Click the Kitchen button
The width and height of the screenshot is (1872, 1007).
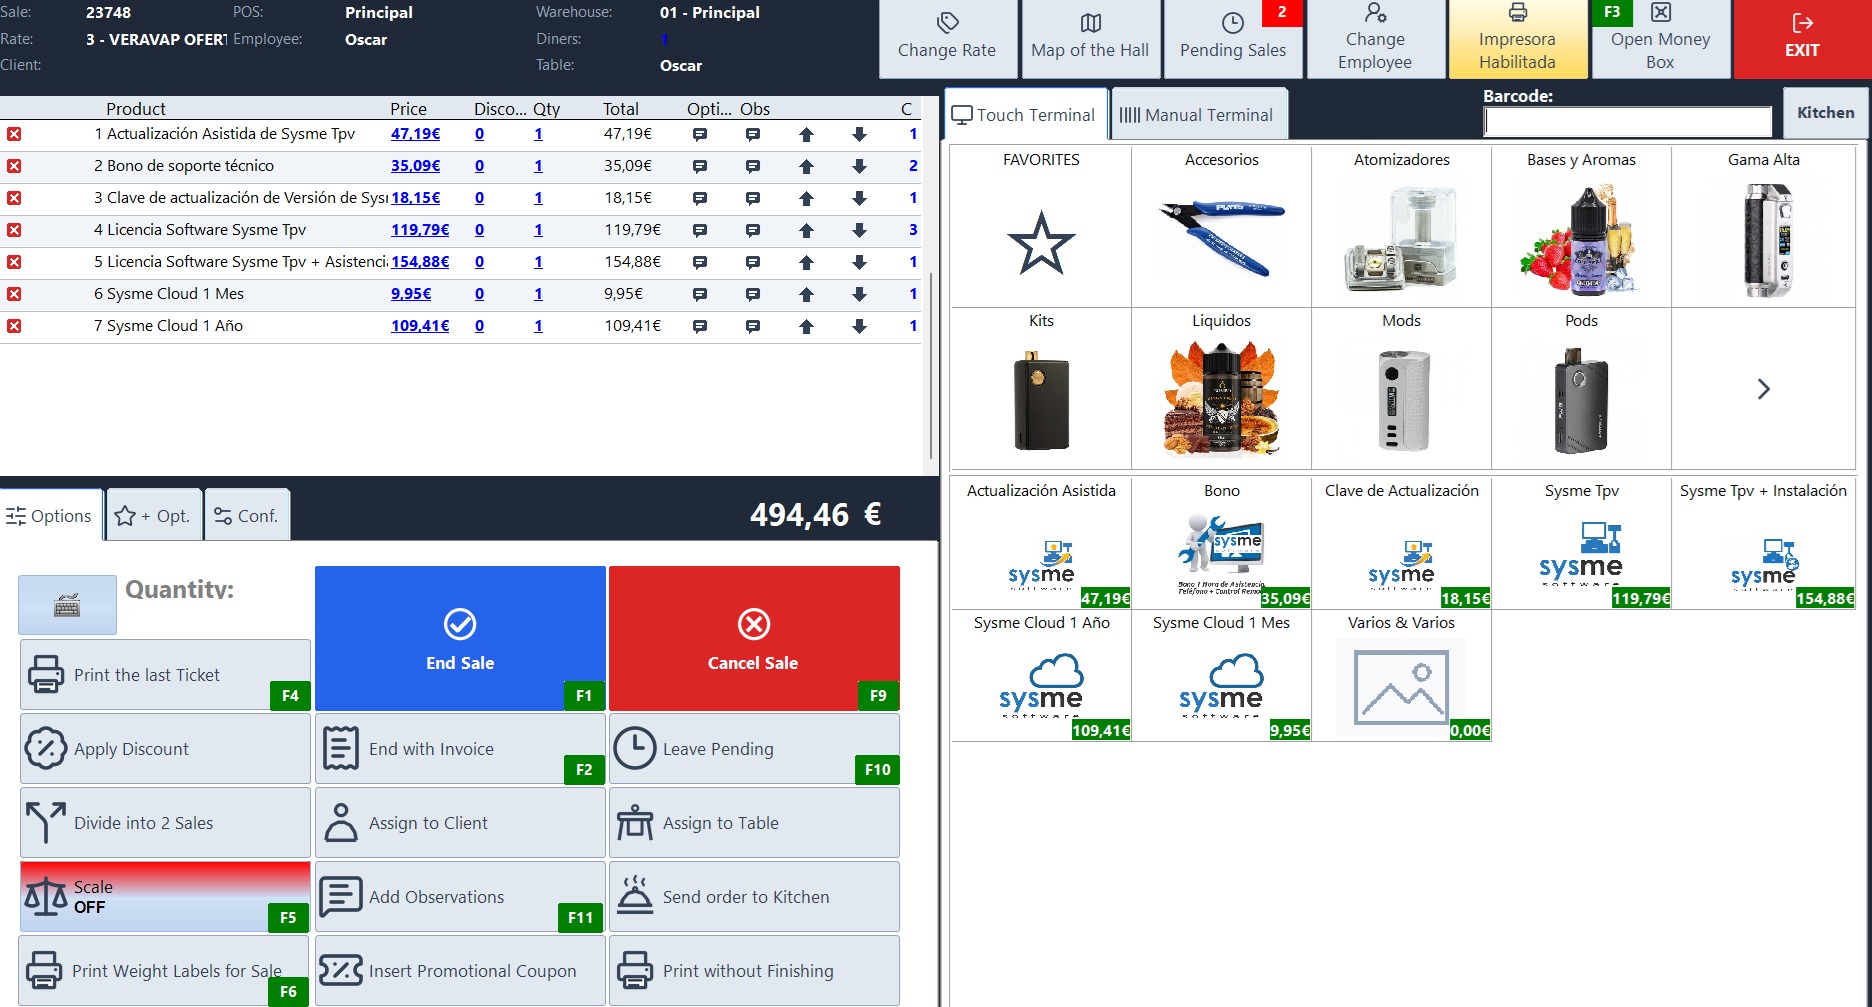pos(1825,112)
